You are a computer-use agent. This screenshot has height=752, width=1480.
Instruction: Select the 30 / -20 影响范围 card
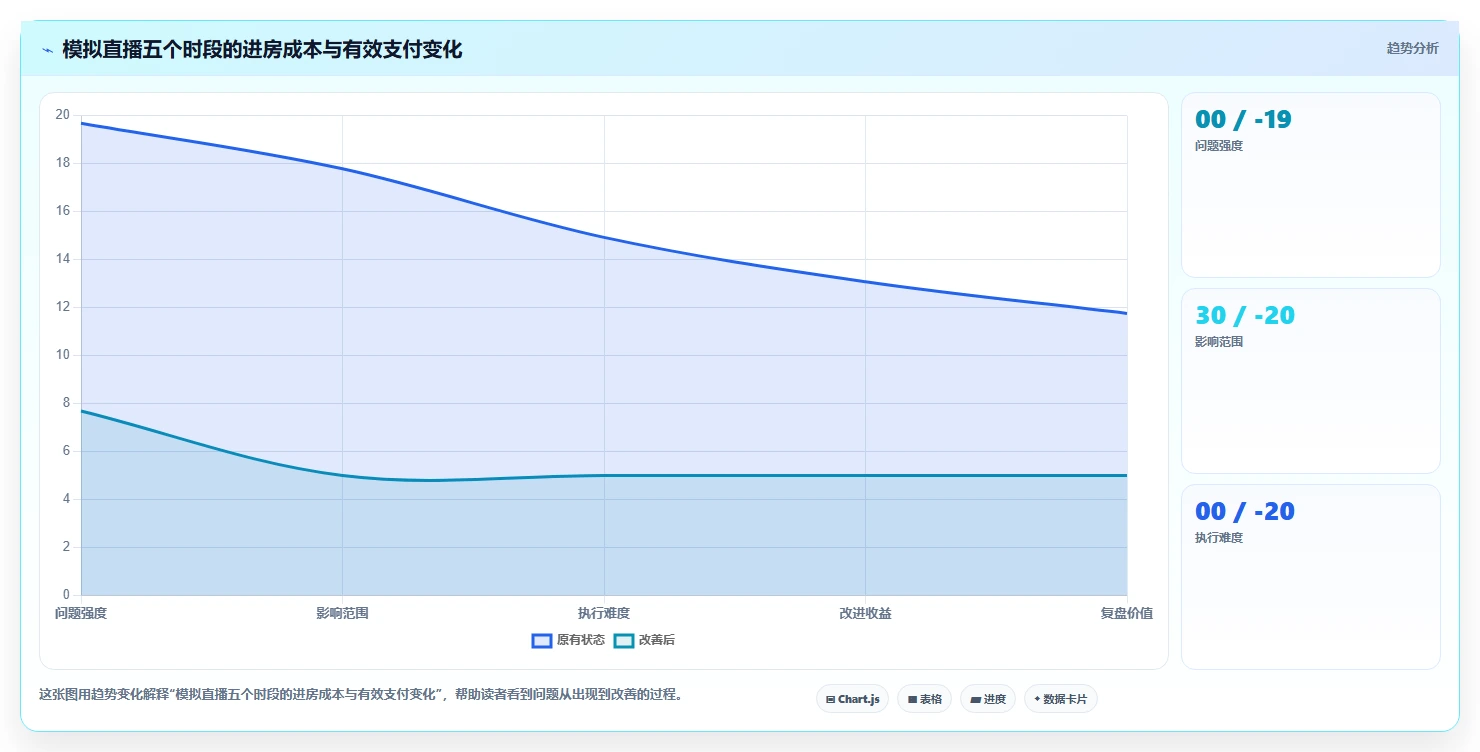pos(1311,381)
